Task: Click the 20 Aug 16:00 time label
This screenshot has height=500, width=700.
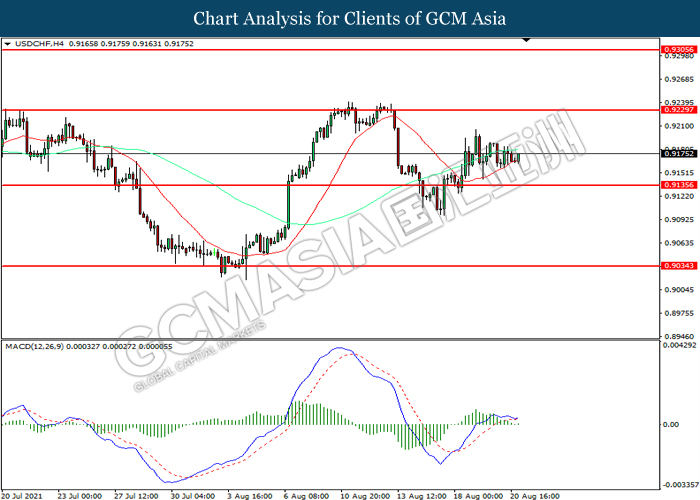Action: click(535, 496)
